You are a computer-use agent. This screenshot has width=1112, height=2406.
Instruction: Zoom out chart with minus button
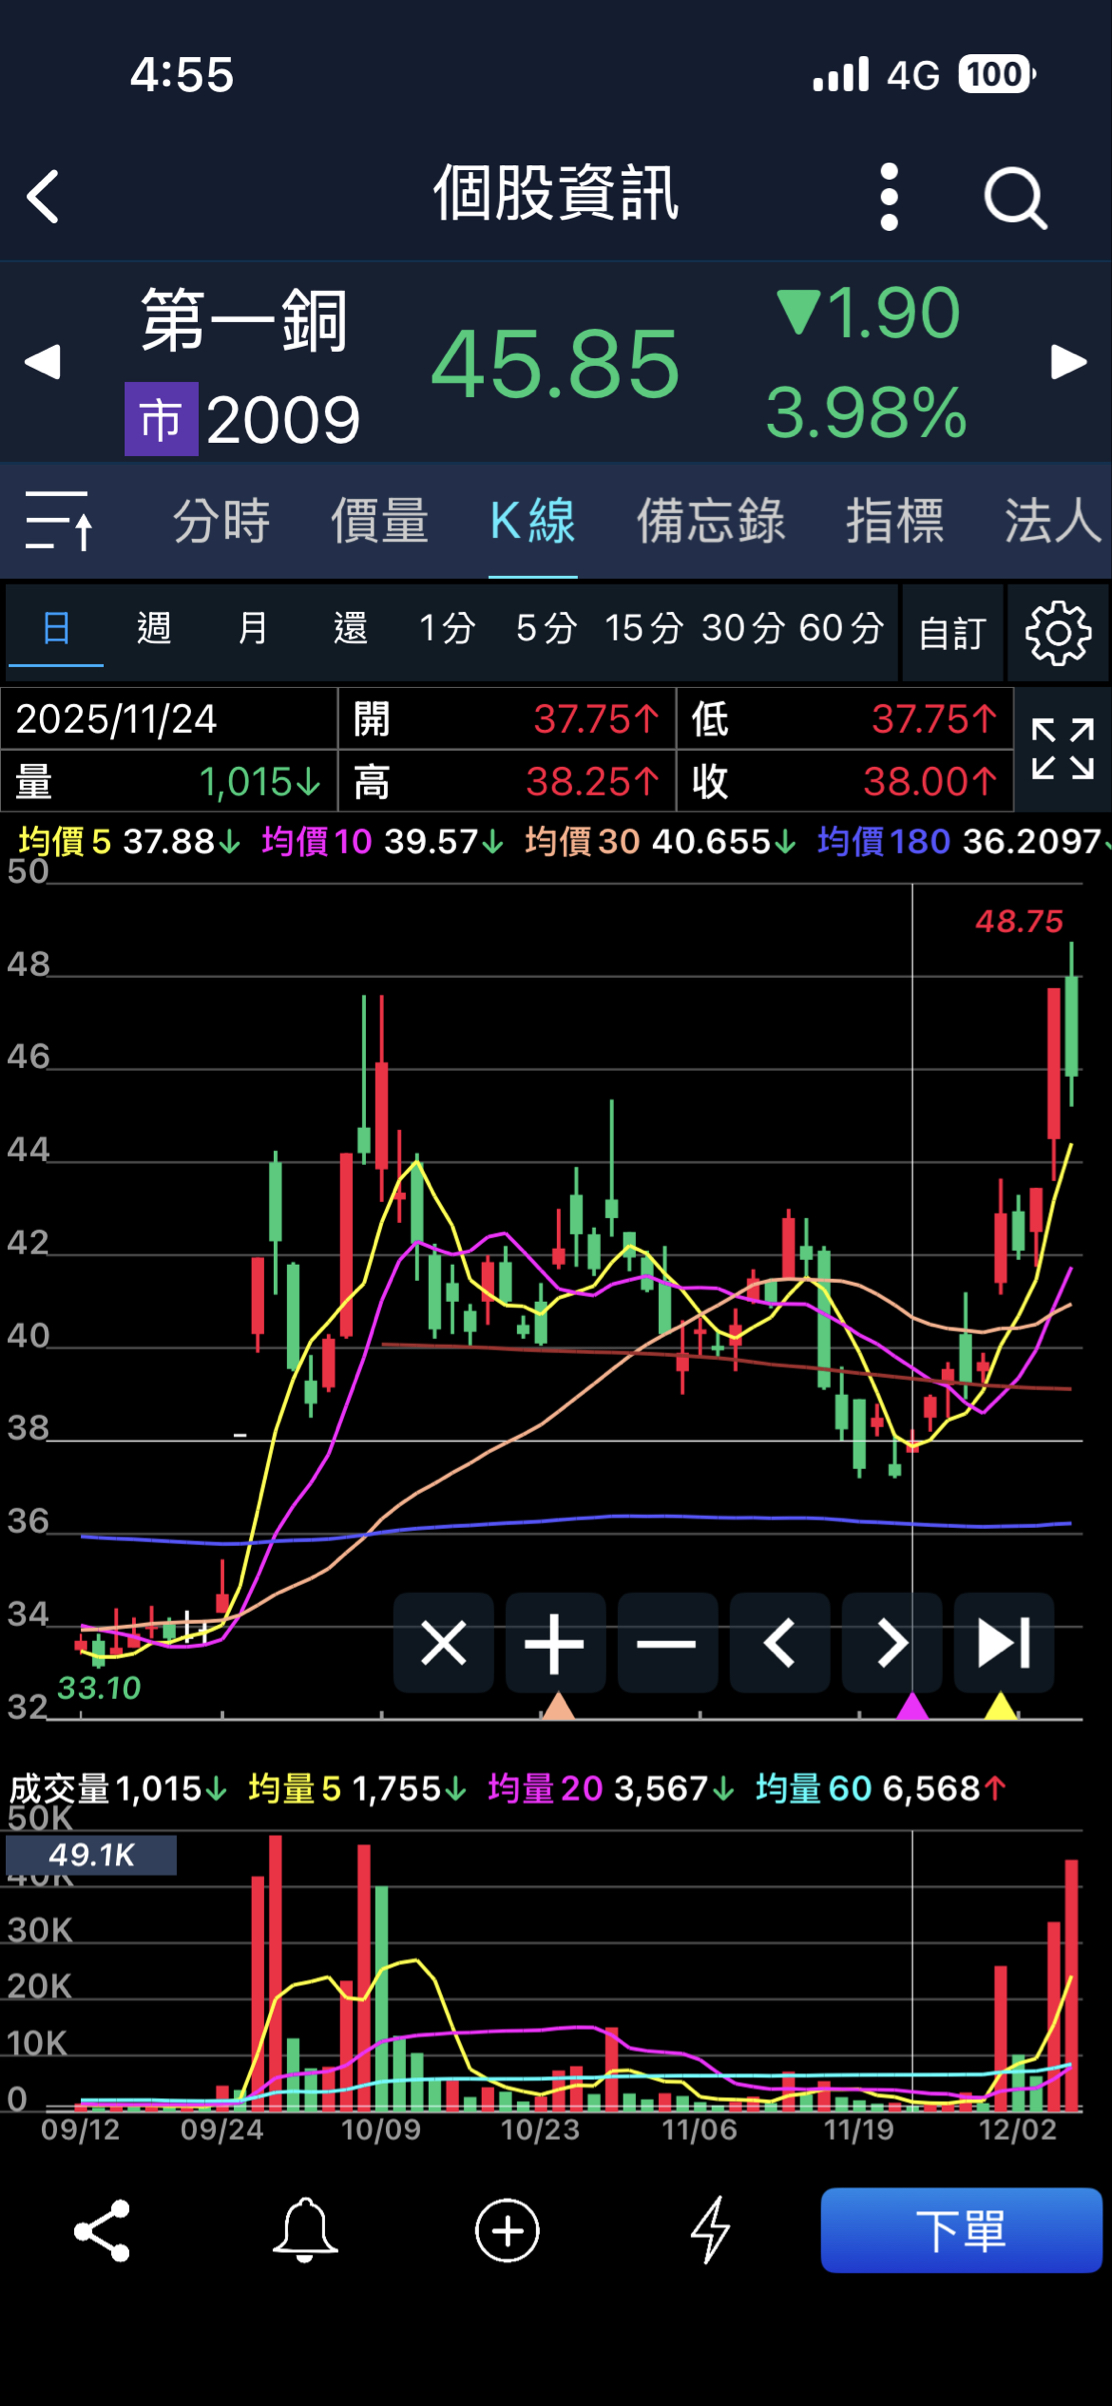667,1643
